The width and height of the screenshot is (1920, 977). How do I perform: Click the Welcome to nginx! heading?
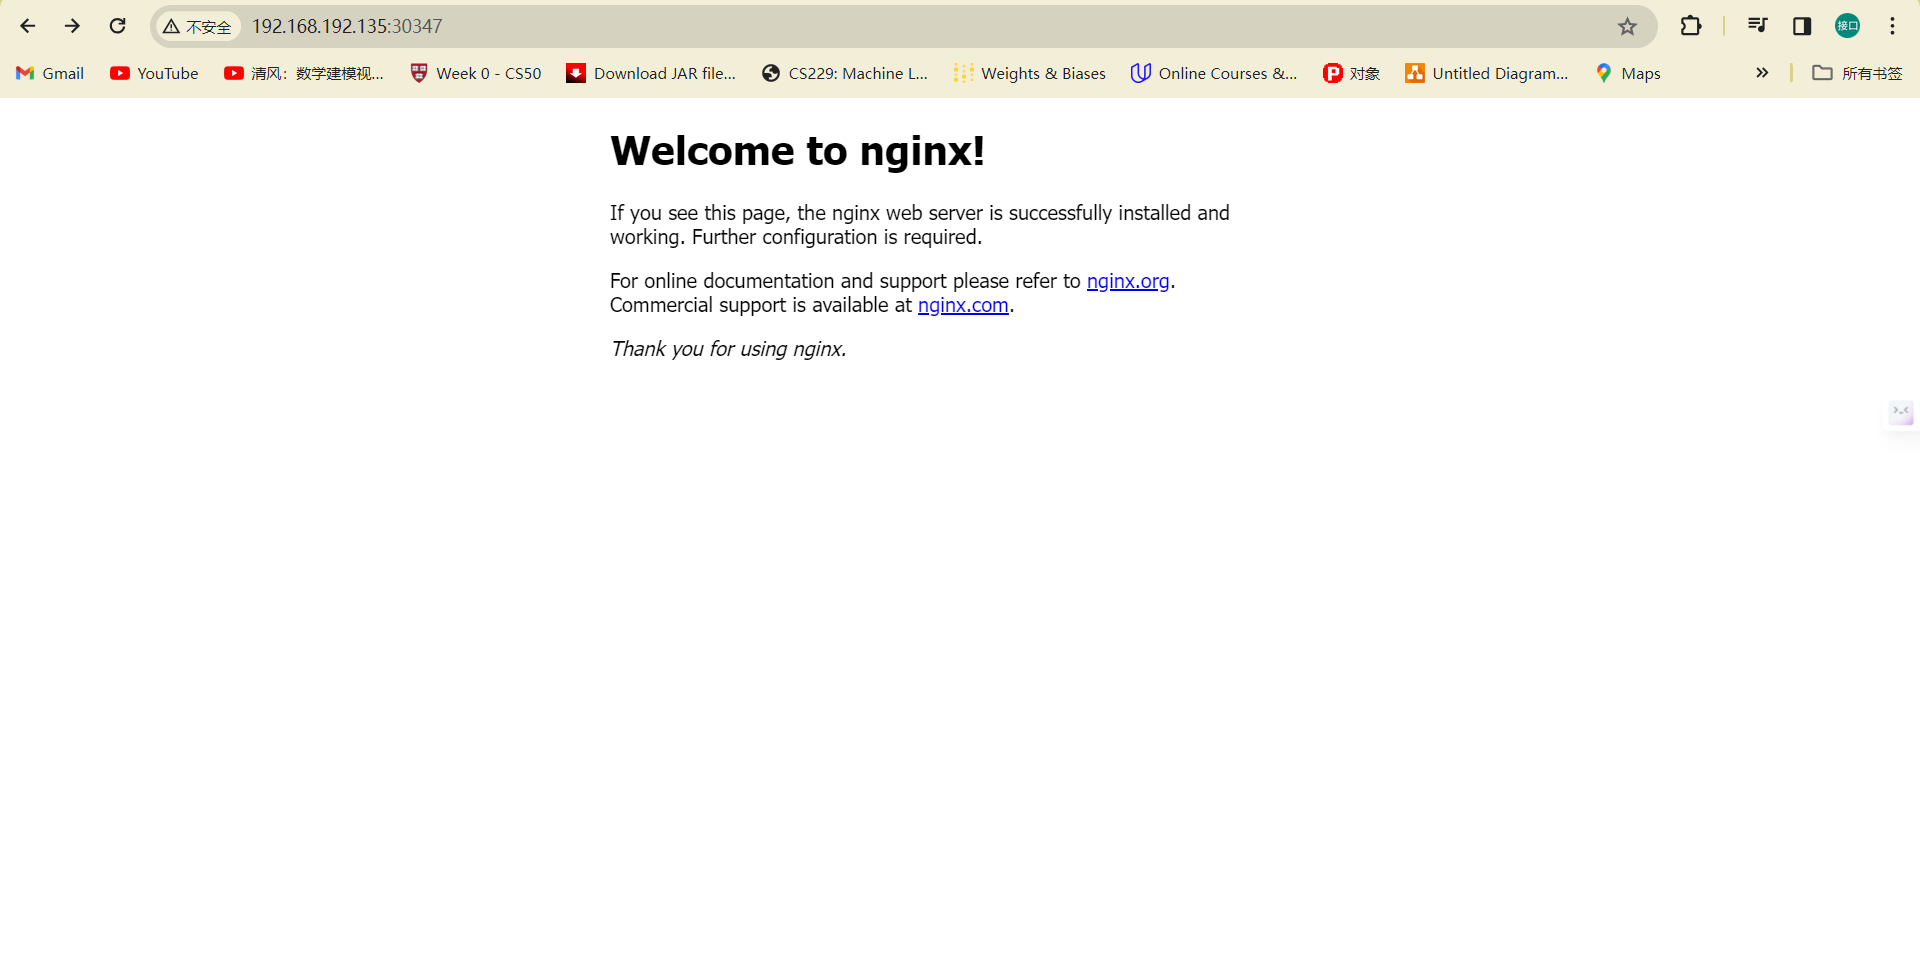pos(797,151)
